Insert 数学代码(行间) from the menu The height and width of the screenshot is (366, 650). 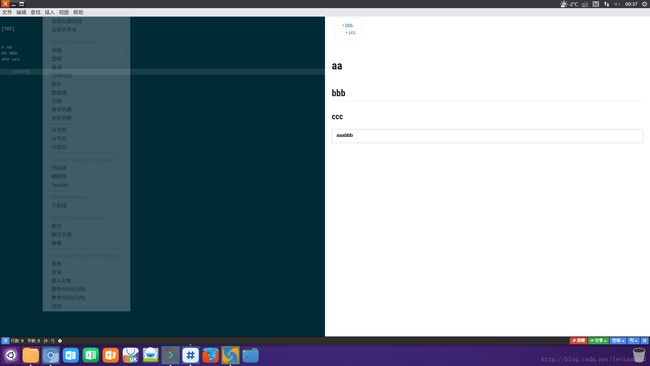[x=86, y=289]
